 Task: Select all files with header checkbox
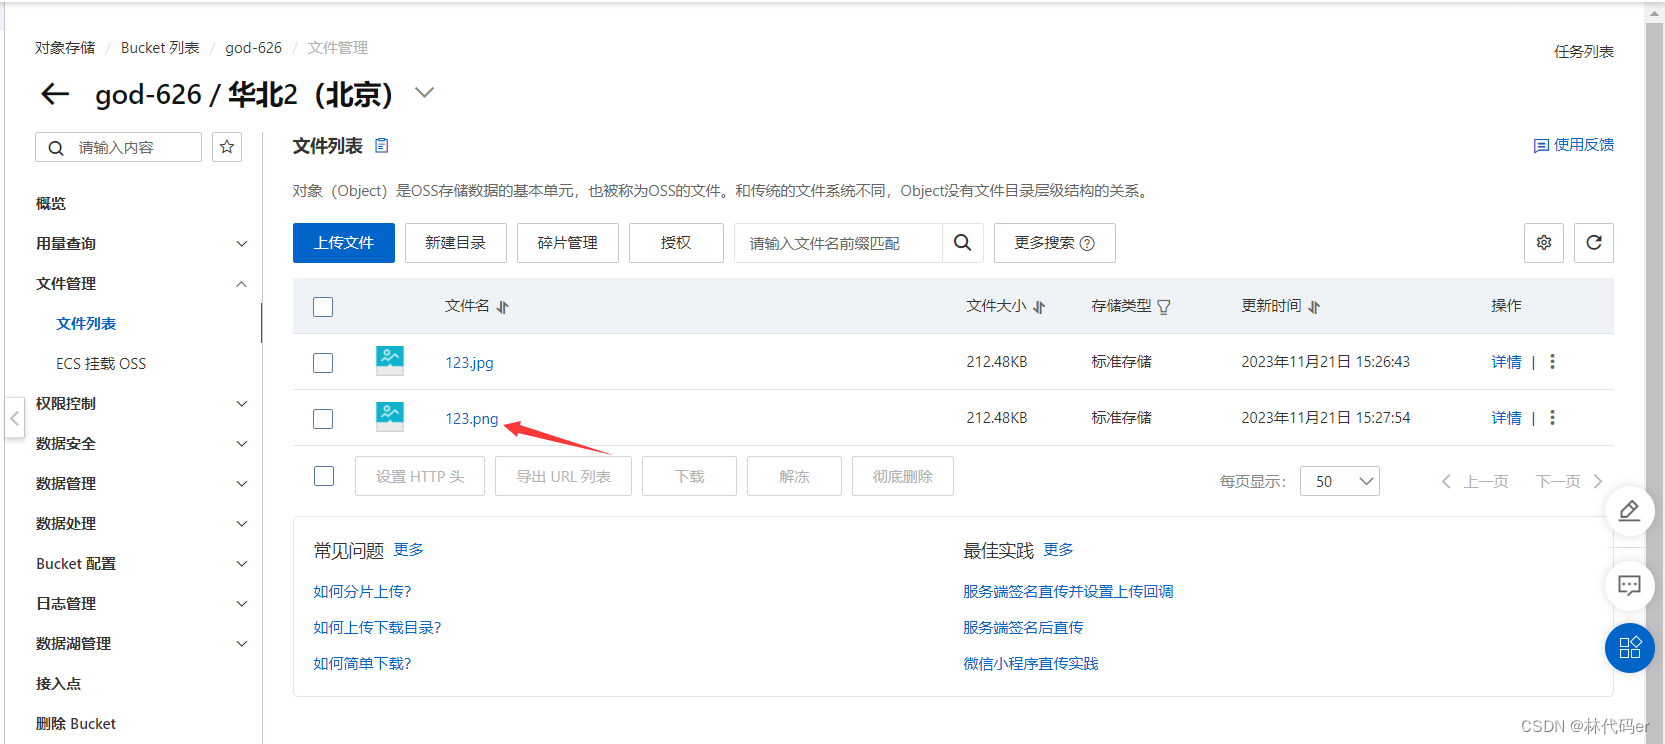323,307
